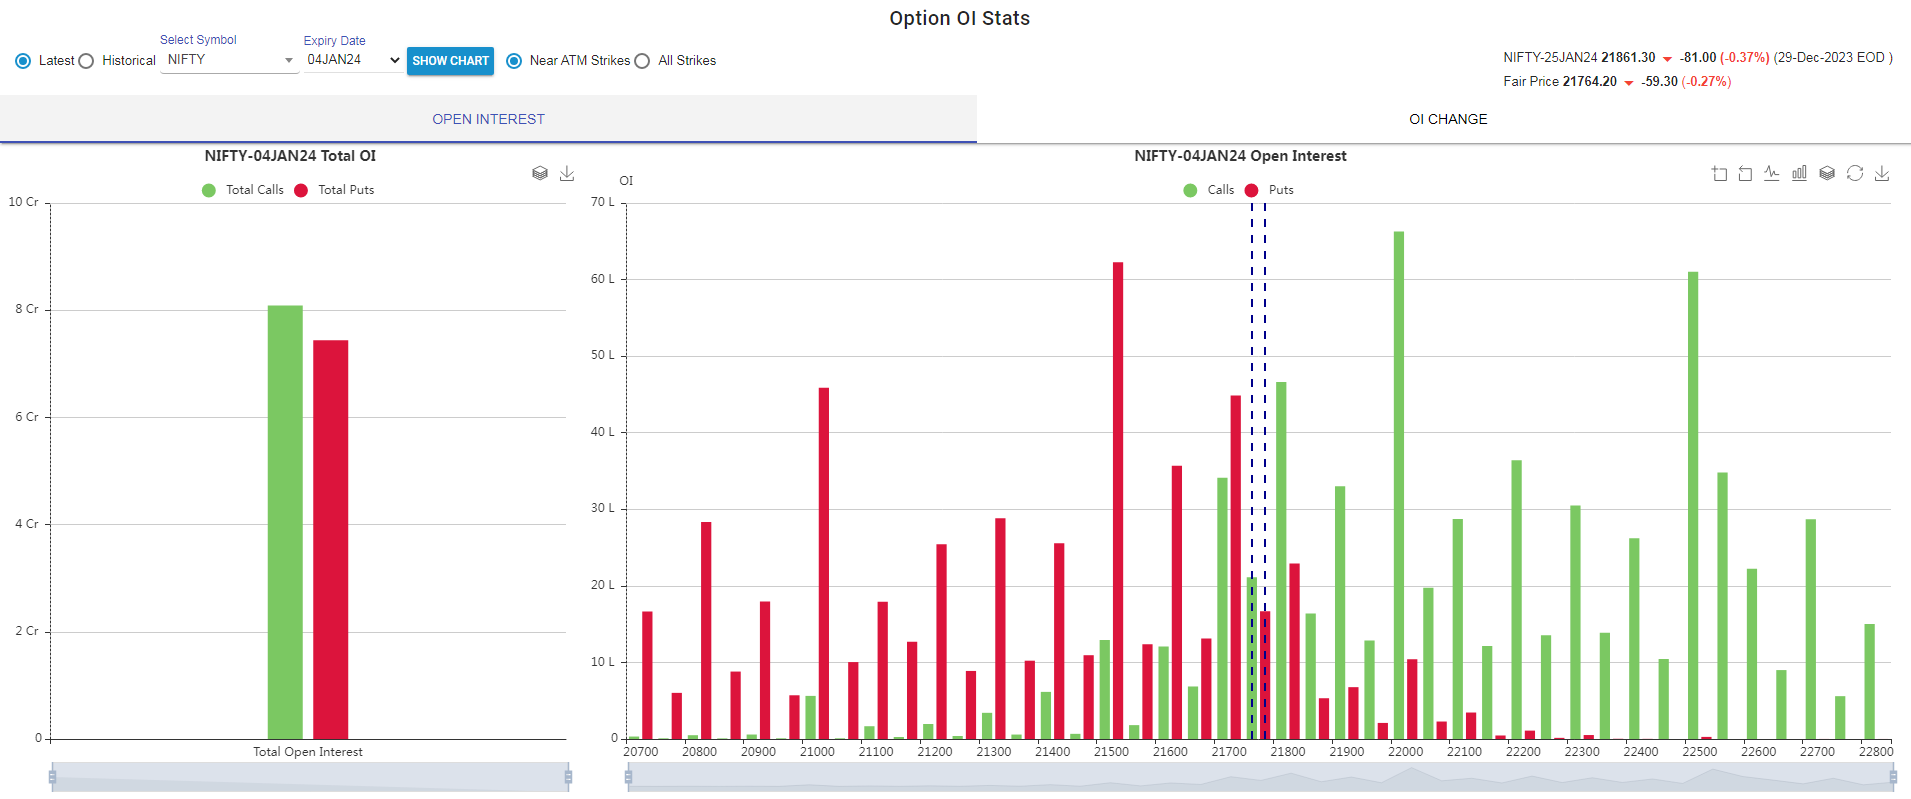Switch Open Interest chart to line view
The image size is (1911, 799).
coord(1772,174)
